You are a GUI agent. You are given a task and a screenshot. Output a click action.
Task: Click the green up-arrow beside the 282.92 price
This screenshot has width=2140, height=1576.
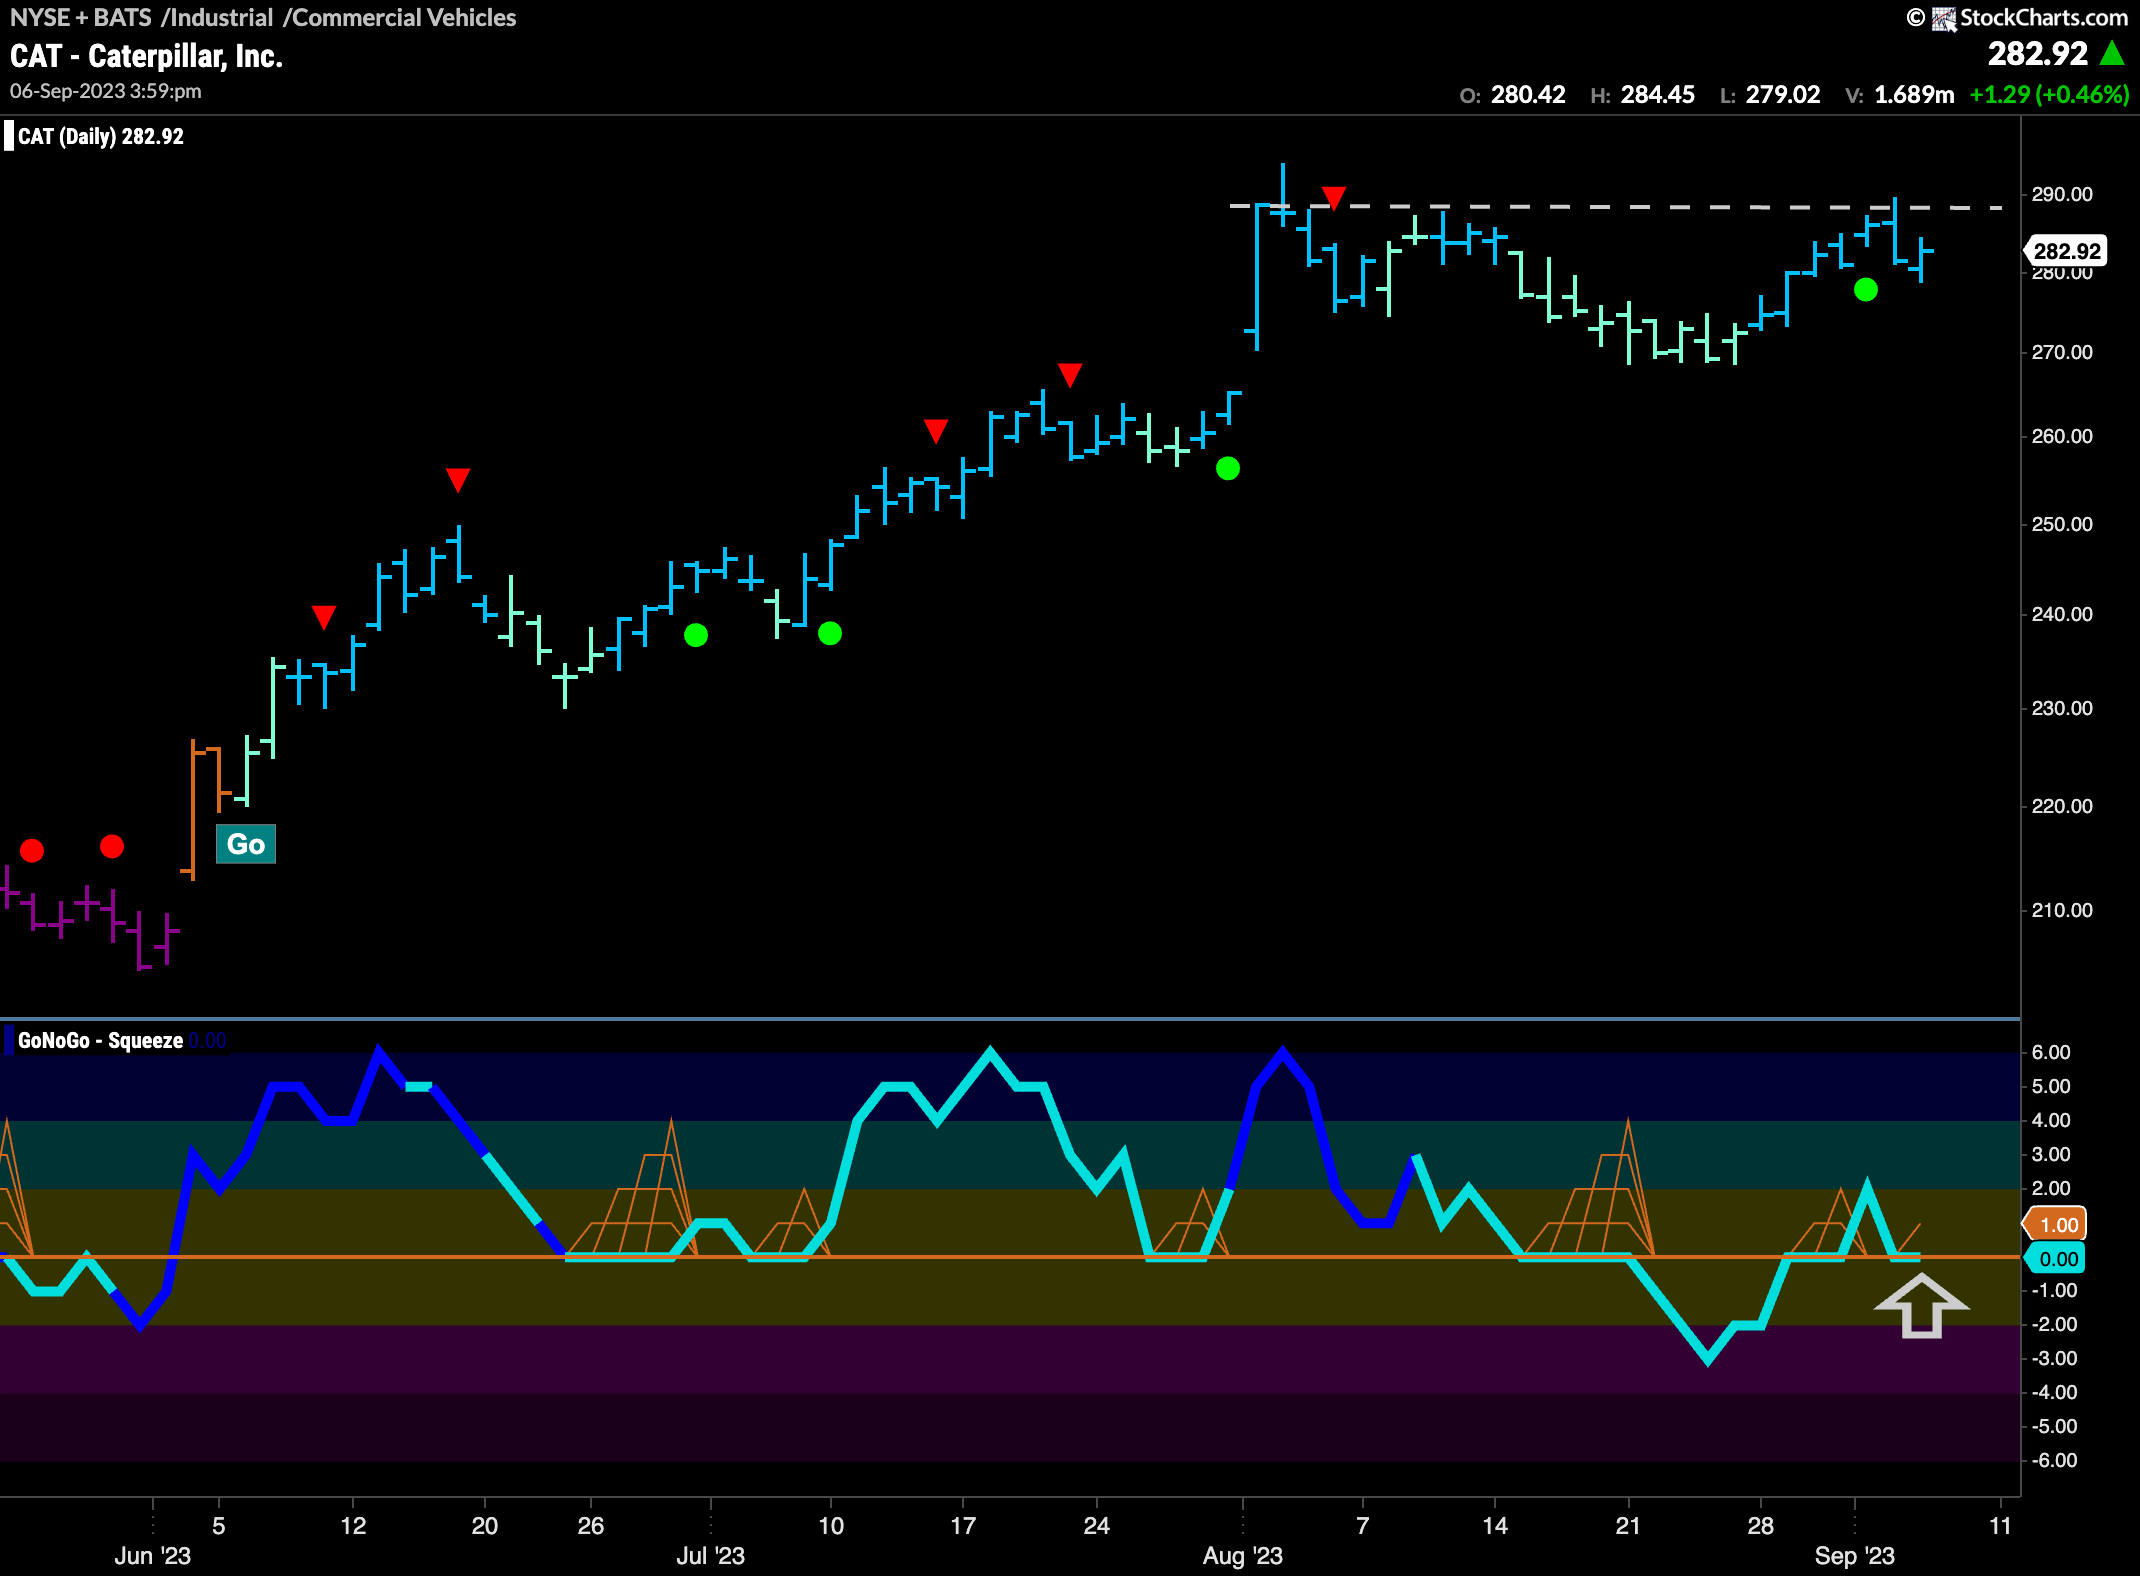click(x=2112, y=53)
